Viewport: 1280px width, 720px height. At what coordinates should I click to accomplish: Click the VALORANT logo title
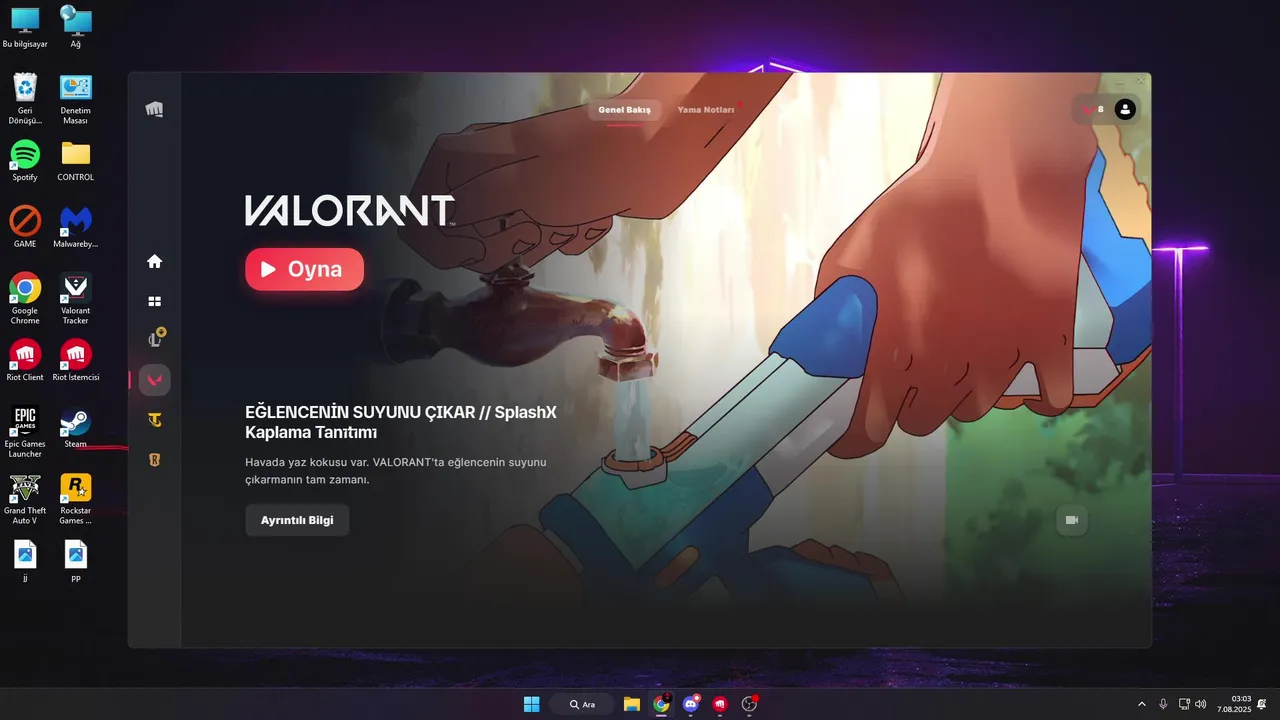[x=350, y=210]
